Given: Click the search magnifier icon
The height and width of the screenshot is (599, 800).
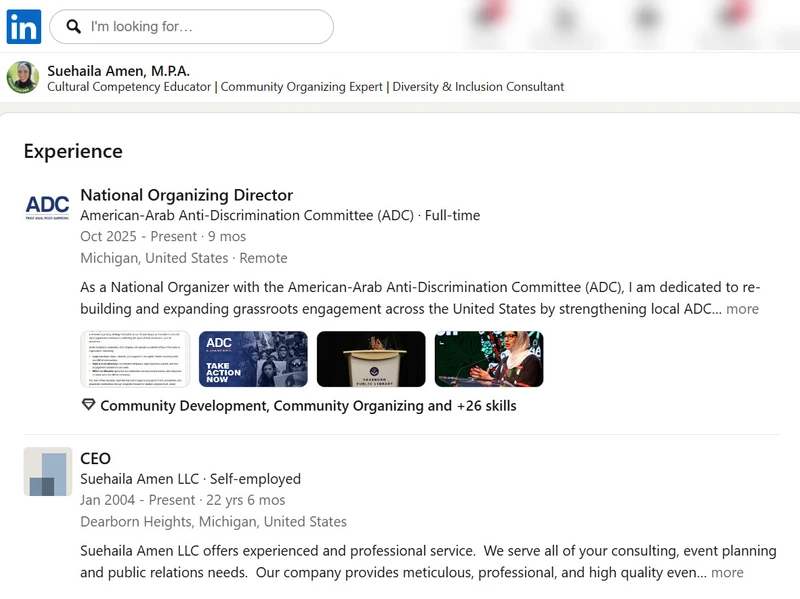Looking at the screenshot, I should point(73,27).
